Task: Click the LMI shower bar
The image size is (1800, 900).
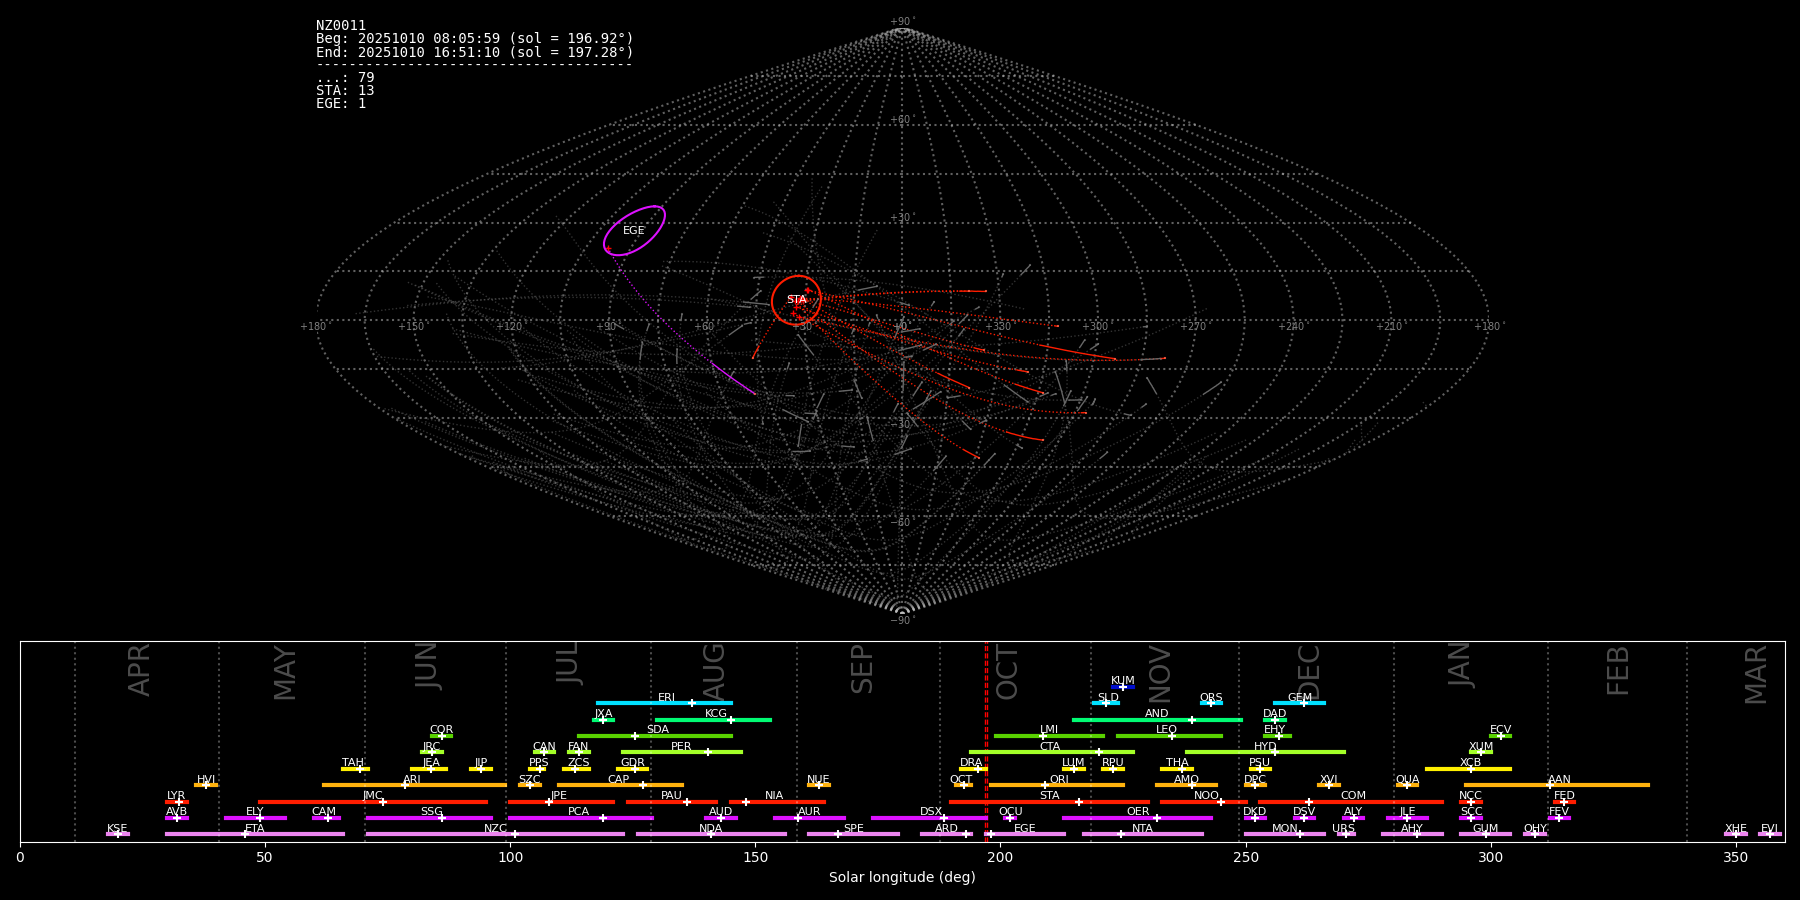Action: coord(1049,736)
